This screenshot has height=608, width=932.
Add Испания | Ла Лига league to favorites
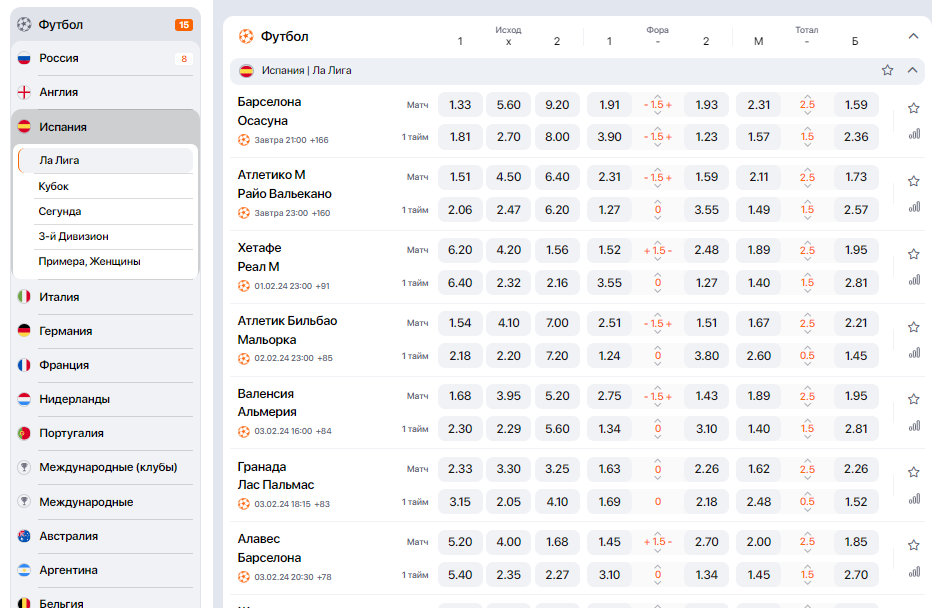[887, 70]
